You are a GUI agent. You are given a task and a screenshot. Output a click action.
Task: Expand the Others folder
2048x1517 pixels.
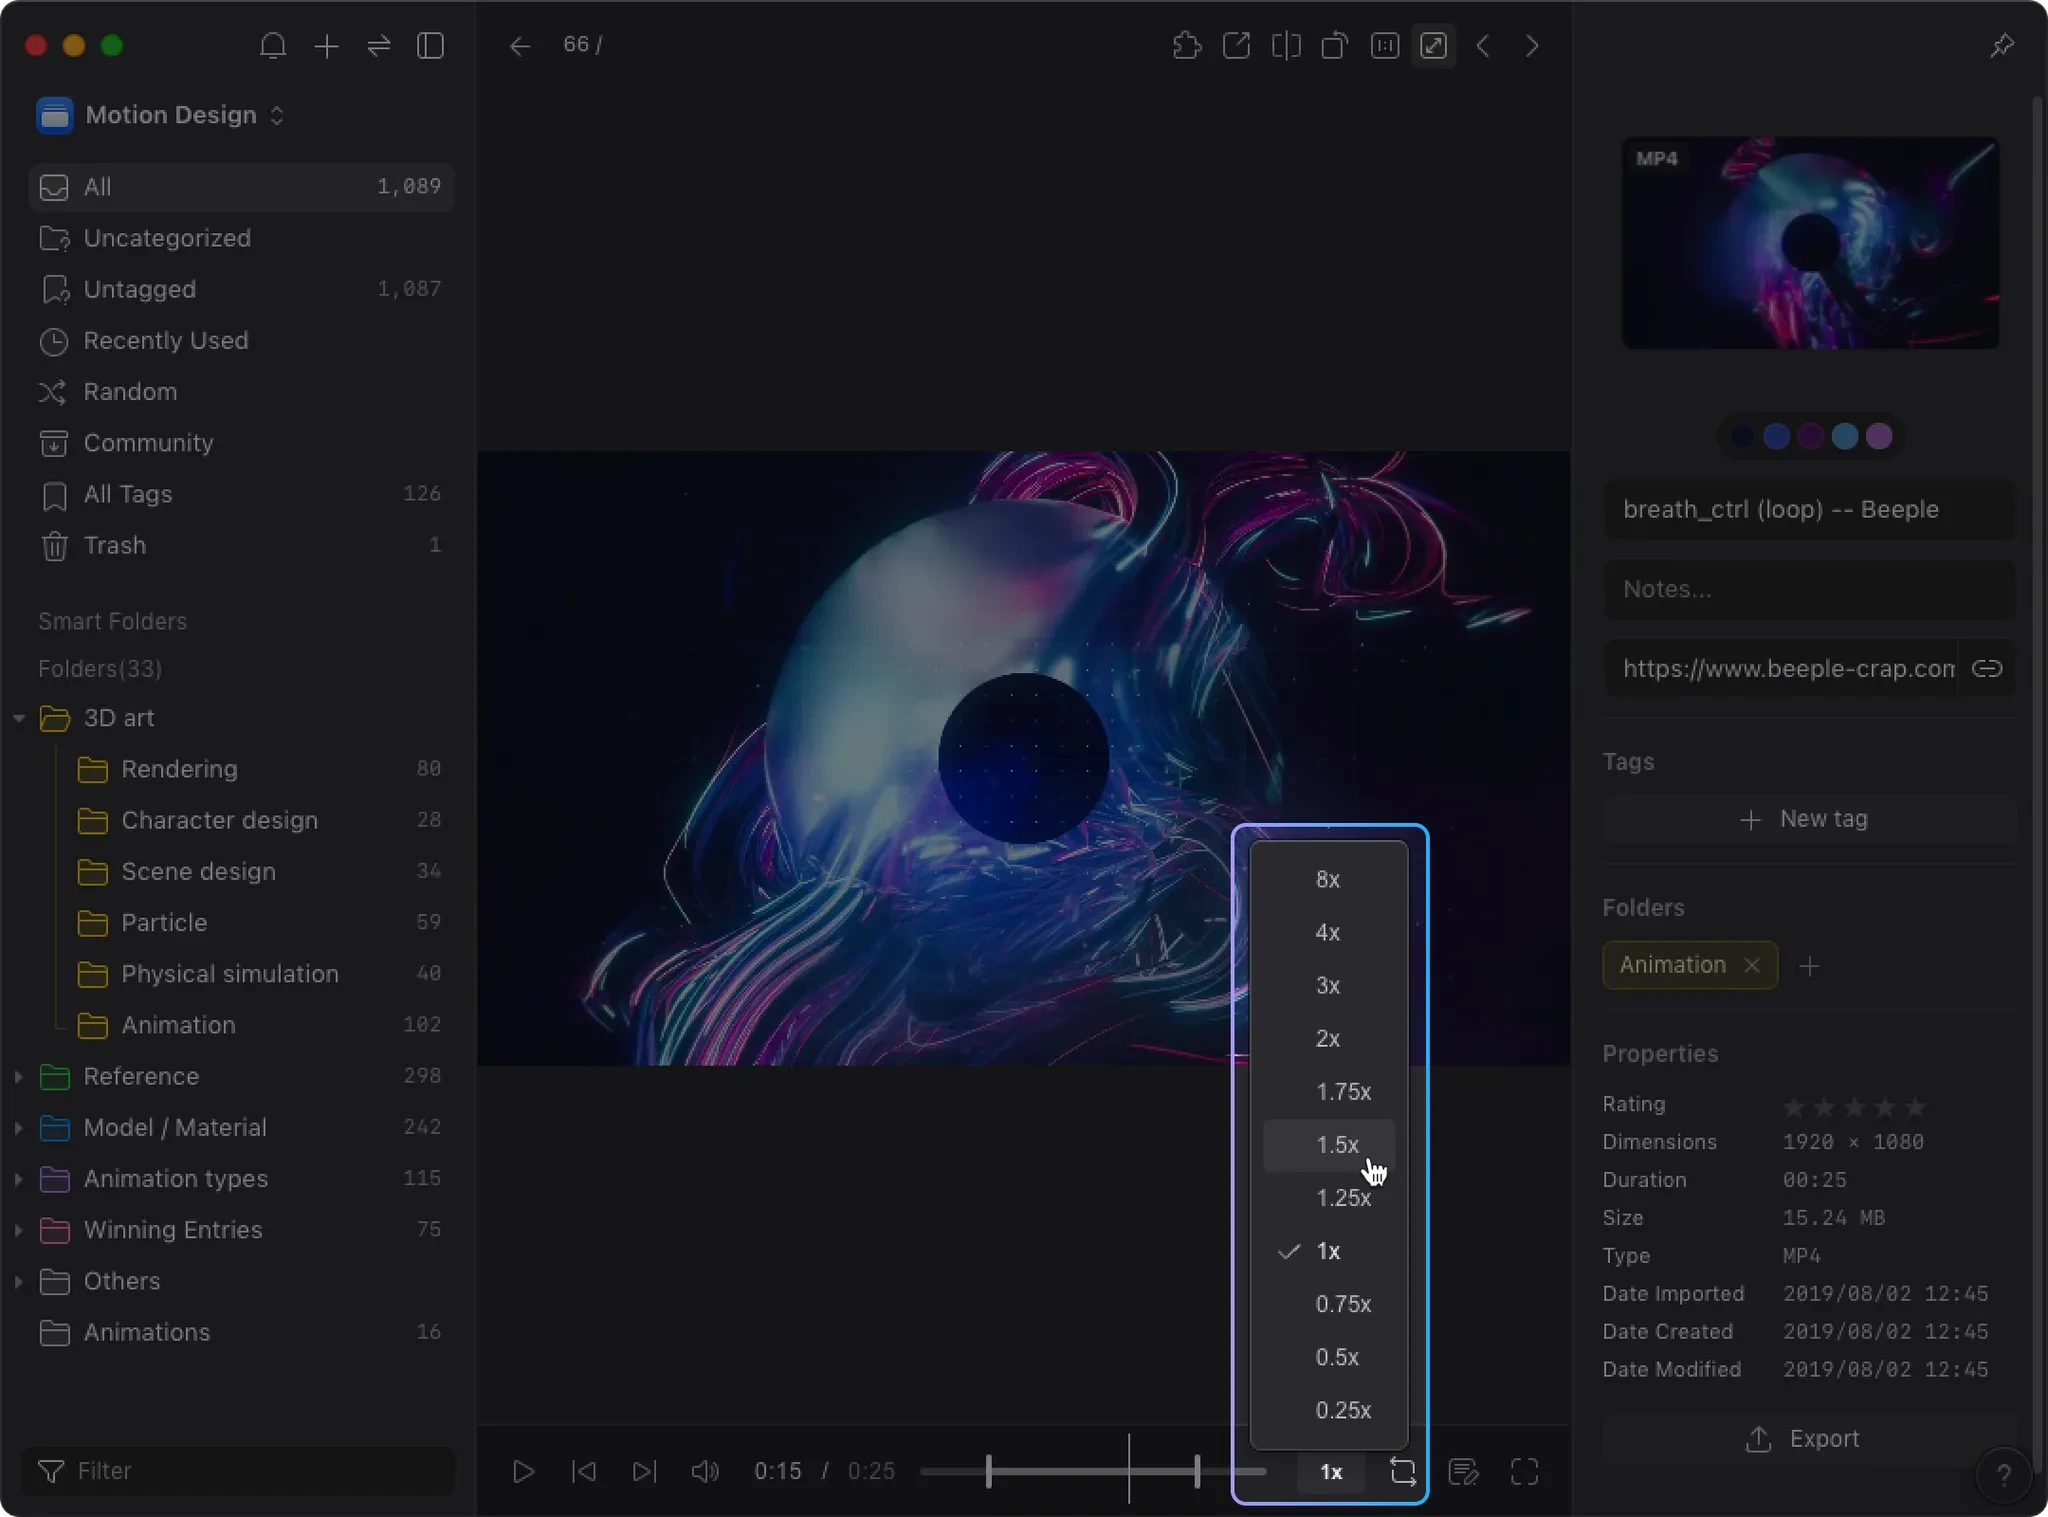[19, 1281]
